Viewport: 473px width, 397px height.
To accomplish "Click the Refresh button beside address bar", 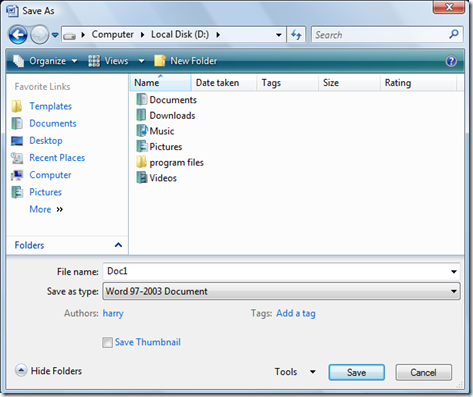I will click(x=296, y=35).
